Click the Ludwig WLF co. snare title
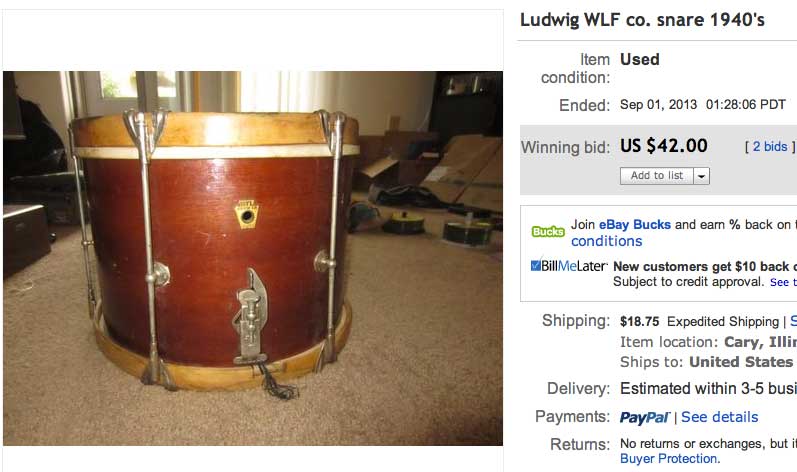 coord(642,20)
